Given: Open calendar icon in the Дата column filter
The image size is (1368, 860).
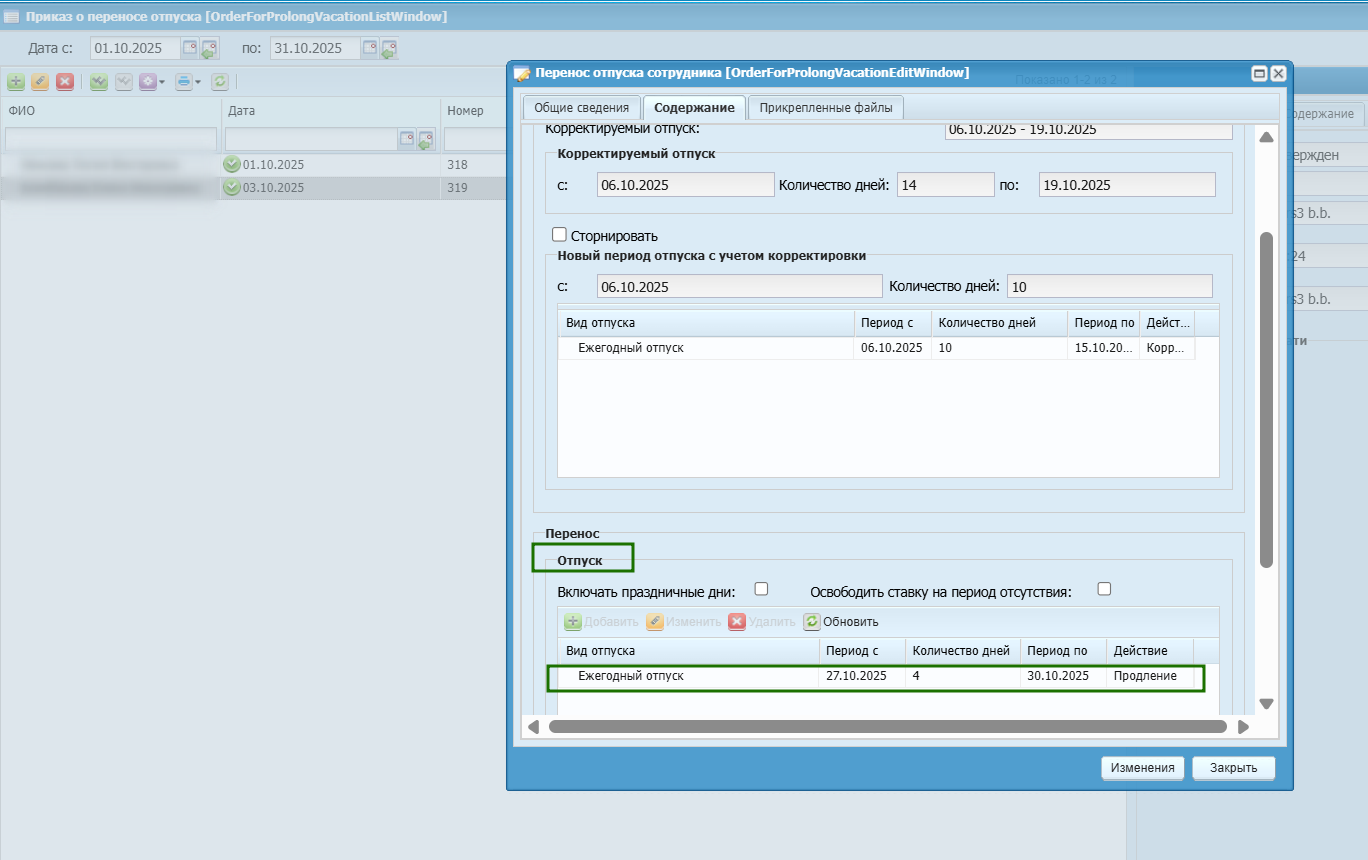Looking at the screenshot, I should pyautogui.click(x=408, y=139).
